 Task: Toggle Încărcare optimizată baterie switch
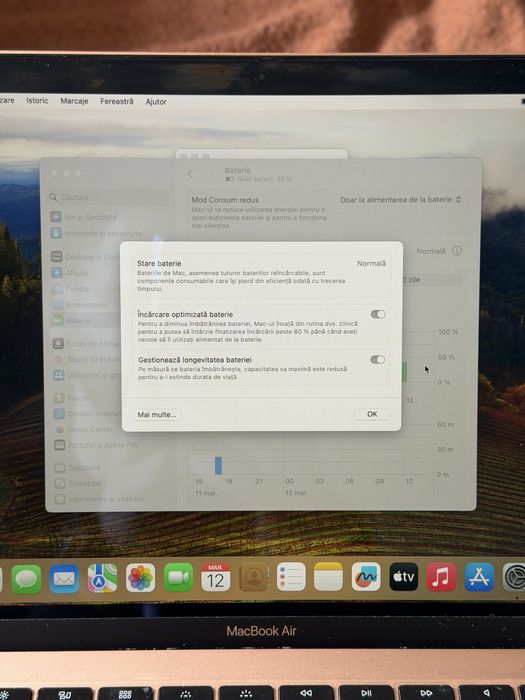[378, 314]
